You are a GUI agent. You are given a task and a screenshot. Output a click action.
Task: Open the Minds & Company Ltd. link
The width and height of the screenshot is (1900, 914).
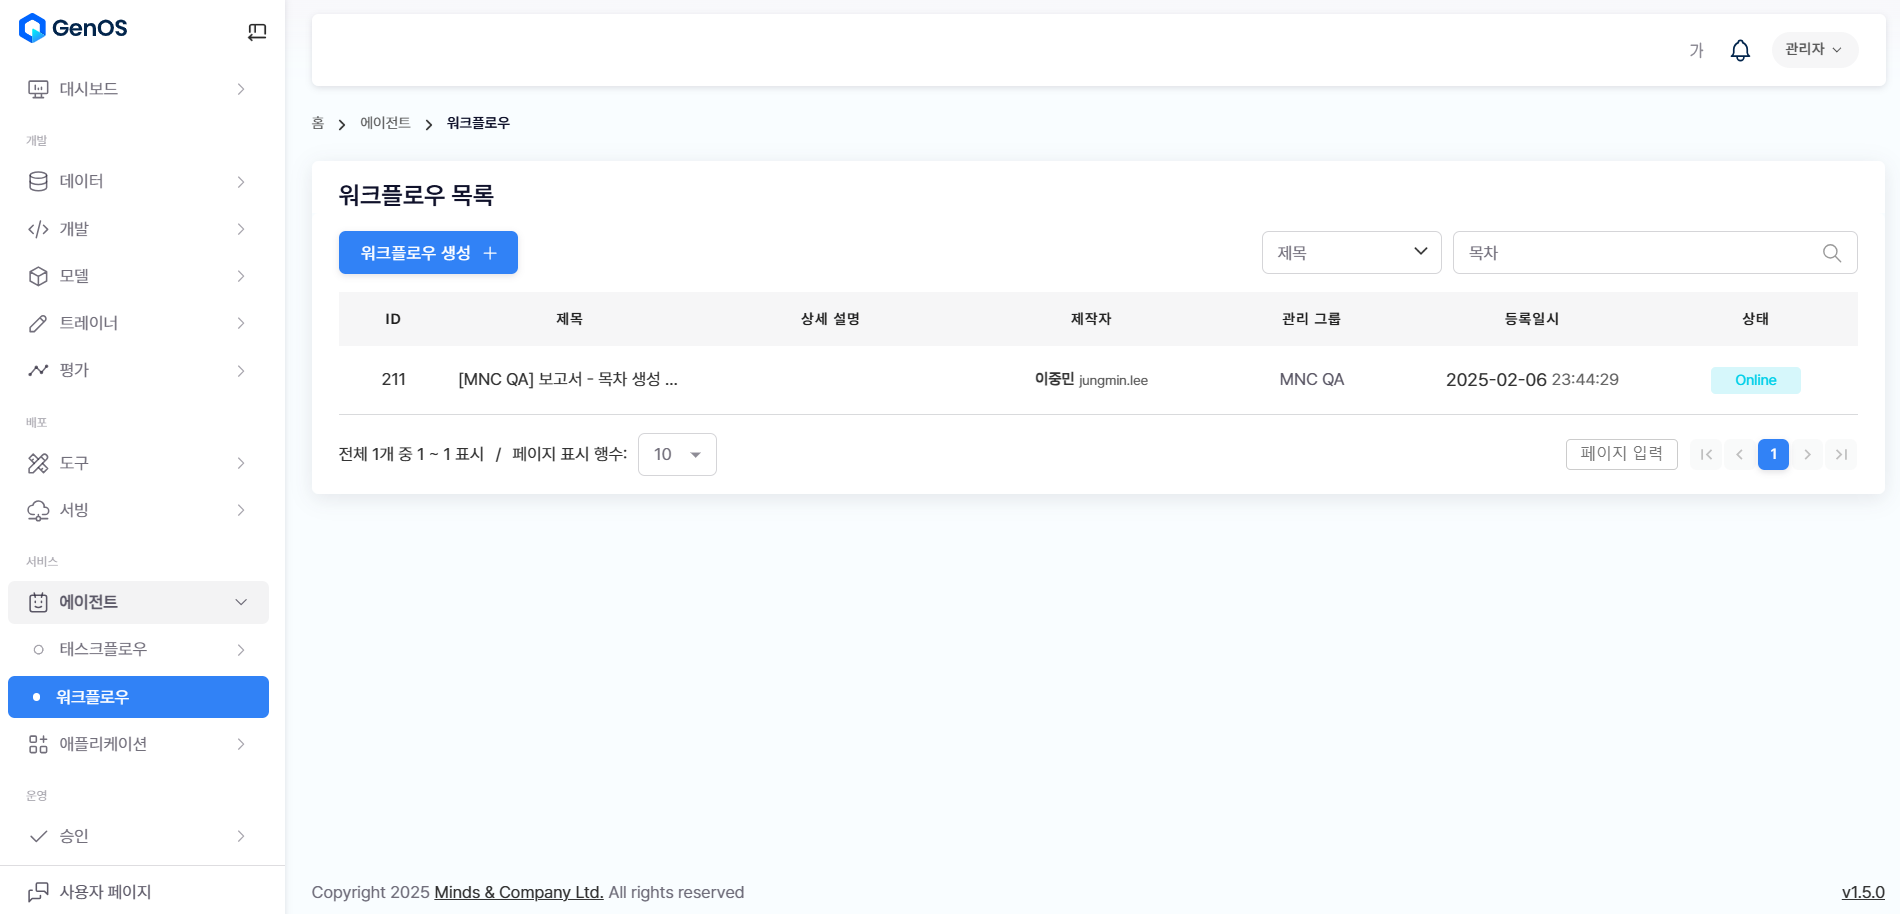coord(518,892)
